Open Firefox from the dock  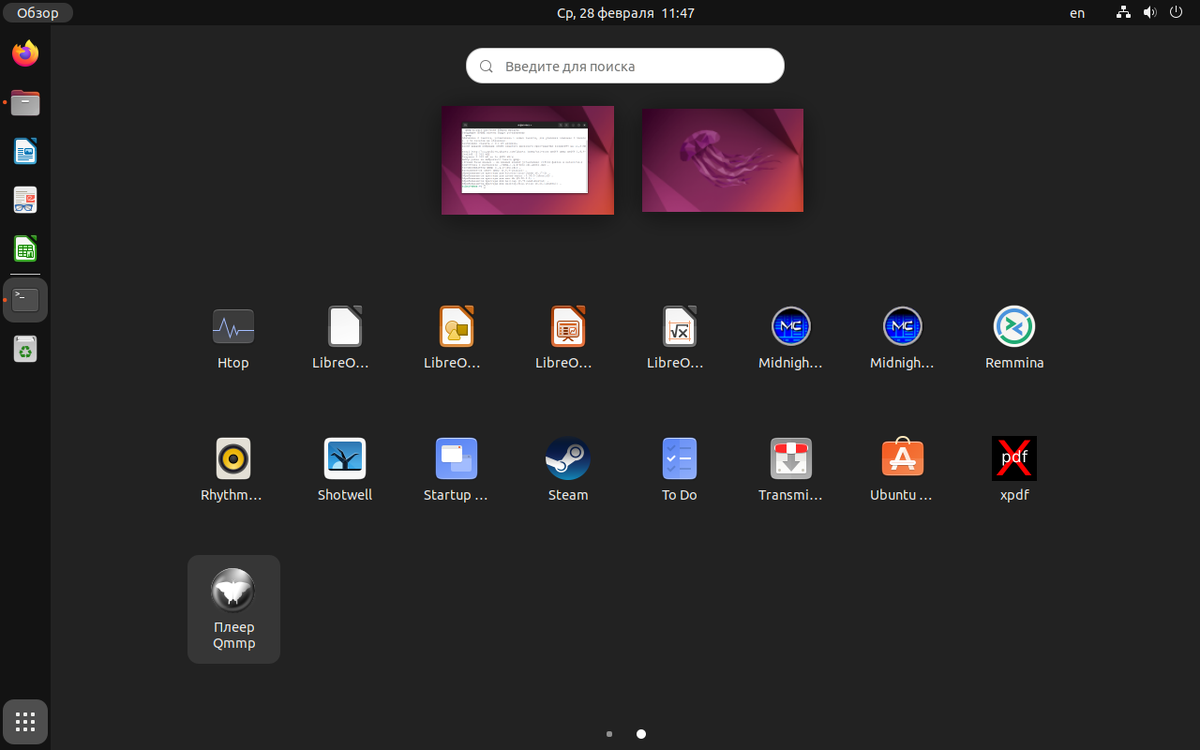pos(25,53)
